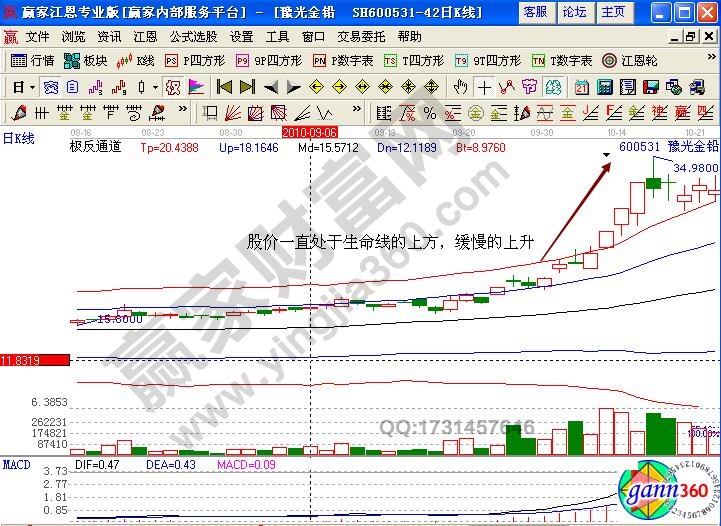Click the 客服 button
The image size is (721, 526).
tap(535, 12)
